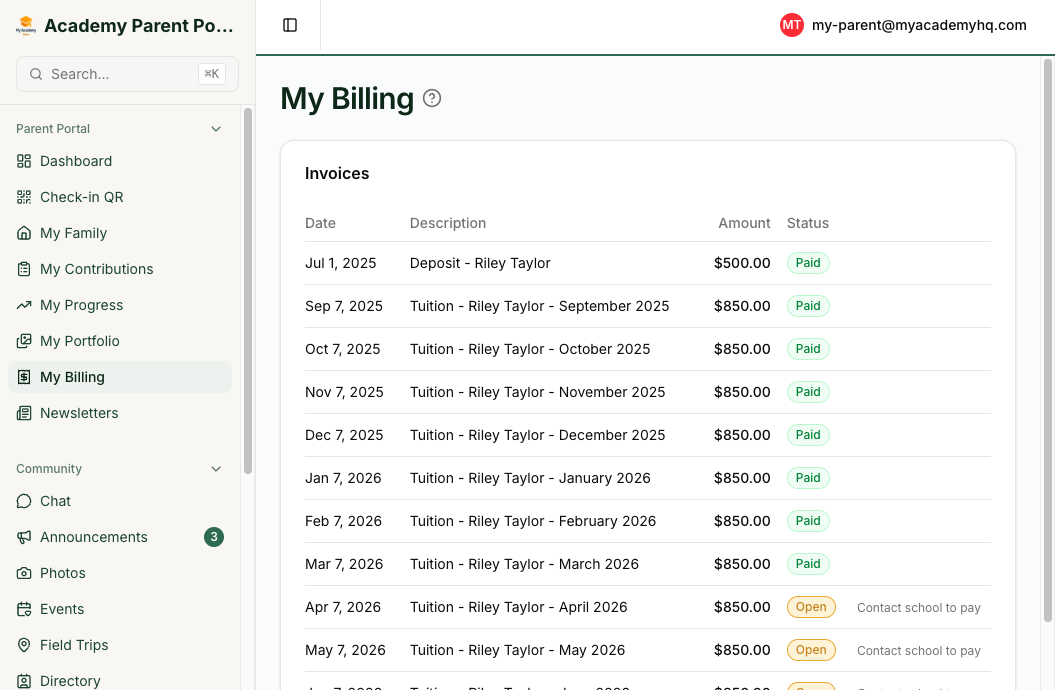Click the Open badge for April 2026 tuition
1055x690 pixels.
tap(811, 607)
